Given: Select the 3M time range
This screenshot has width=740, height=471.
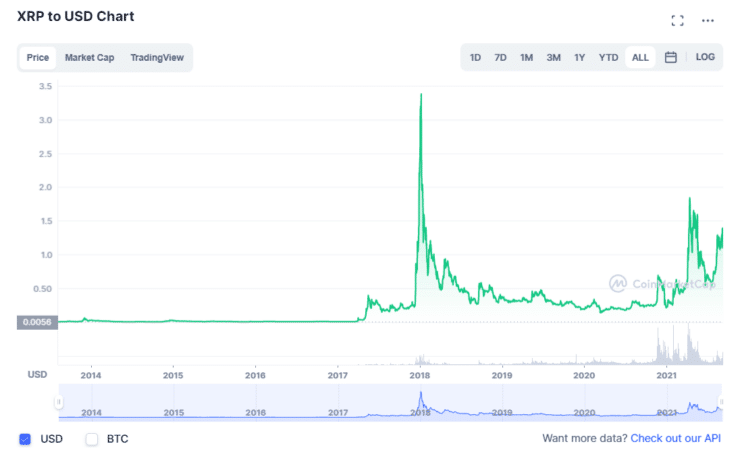Looking at the screenshot, I should [553, 58].
